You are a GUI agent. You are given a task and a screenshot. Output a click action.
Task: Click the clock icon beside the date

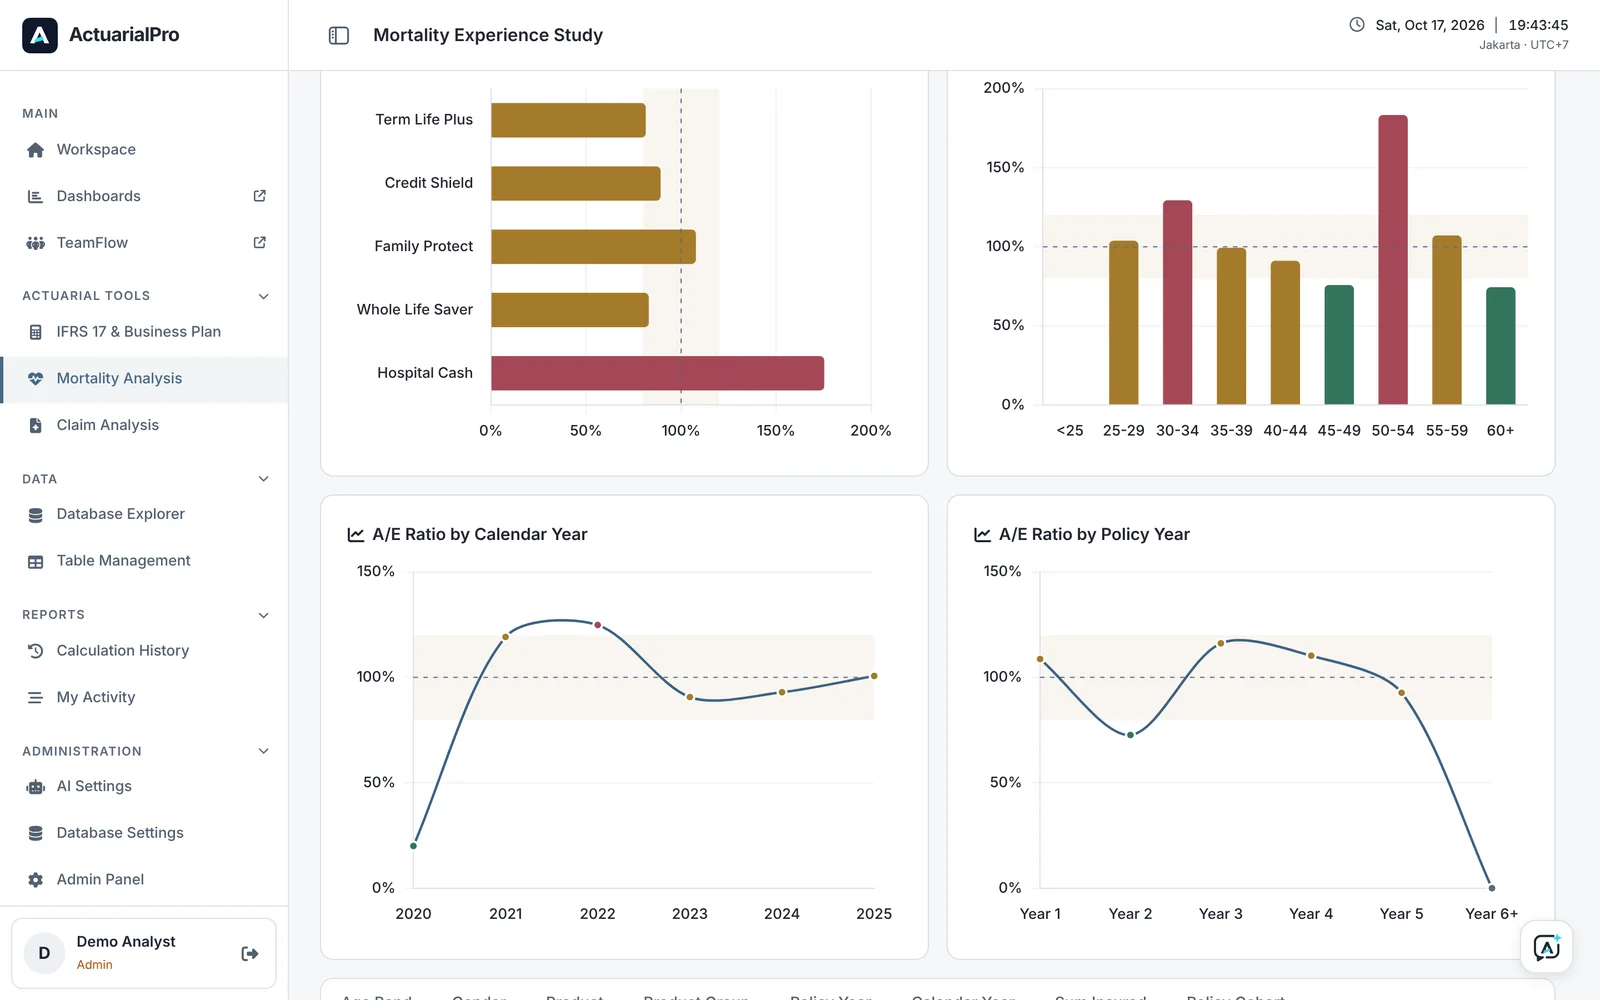(x=1357, y=25)
